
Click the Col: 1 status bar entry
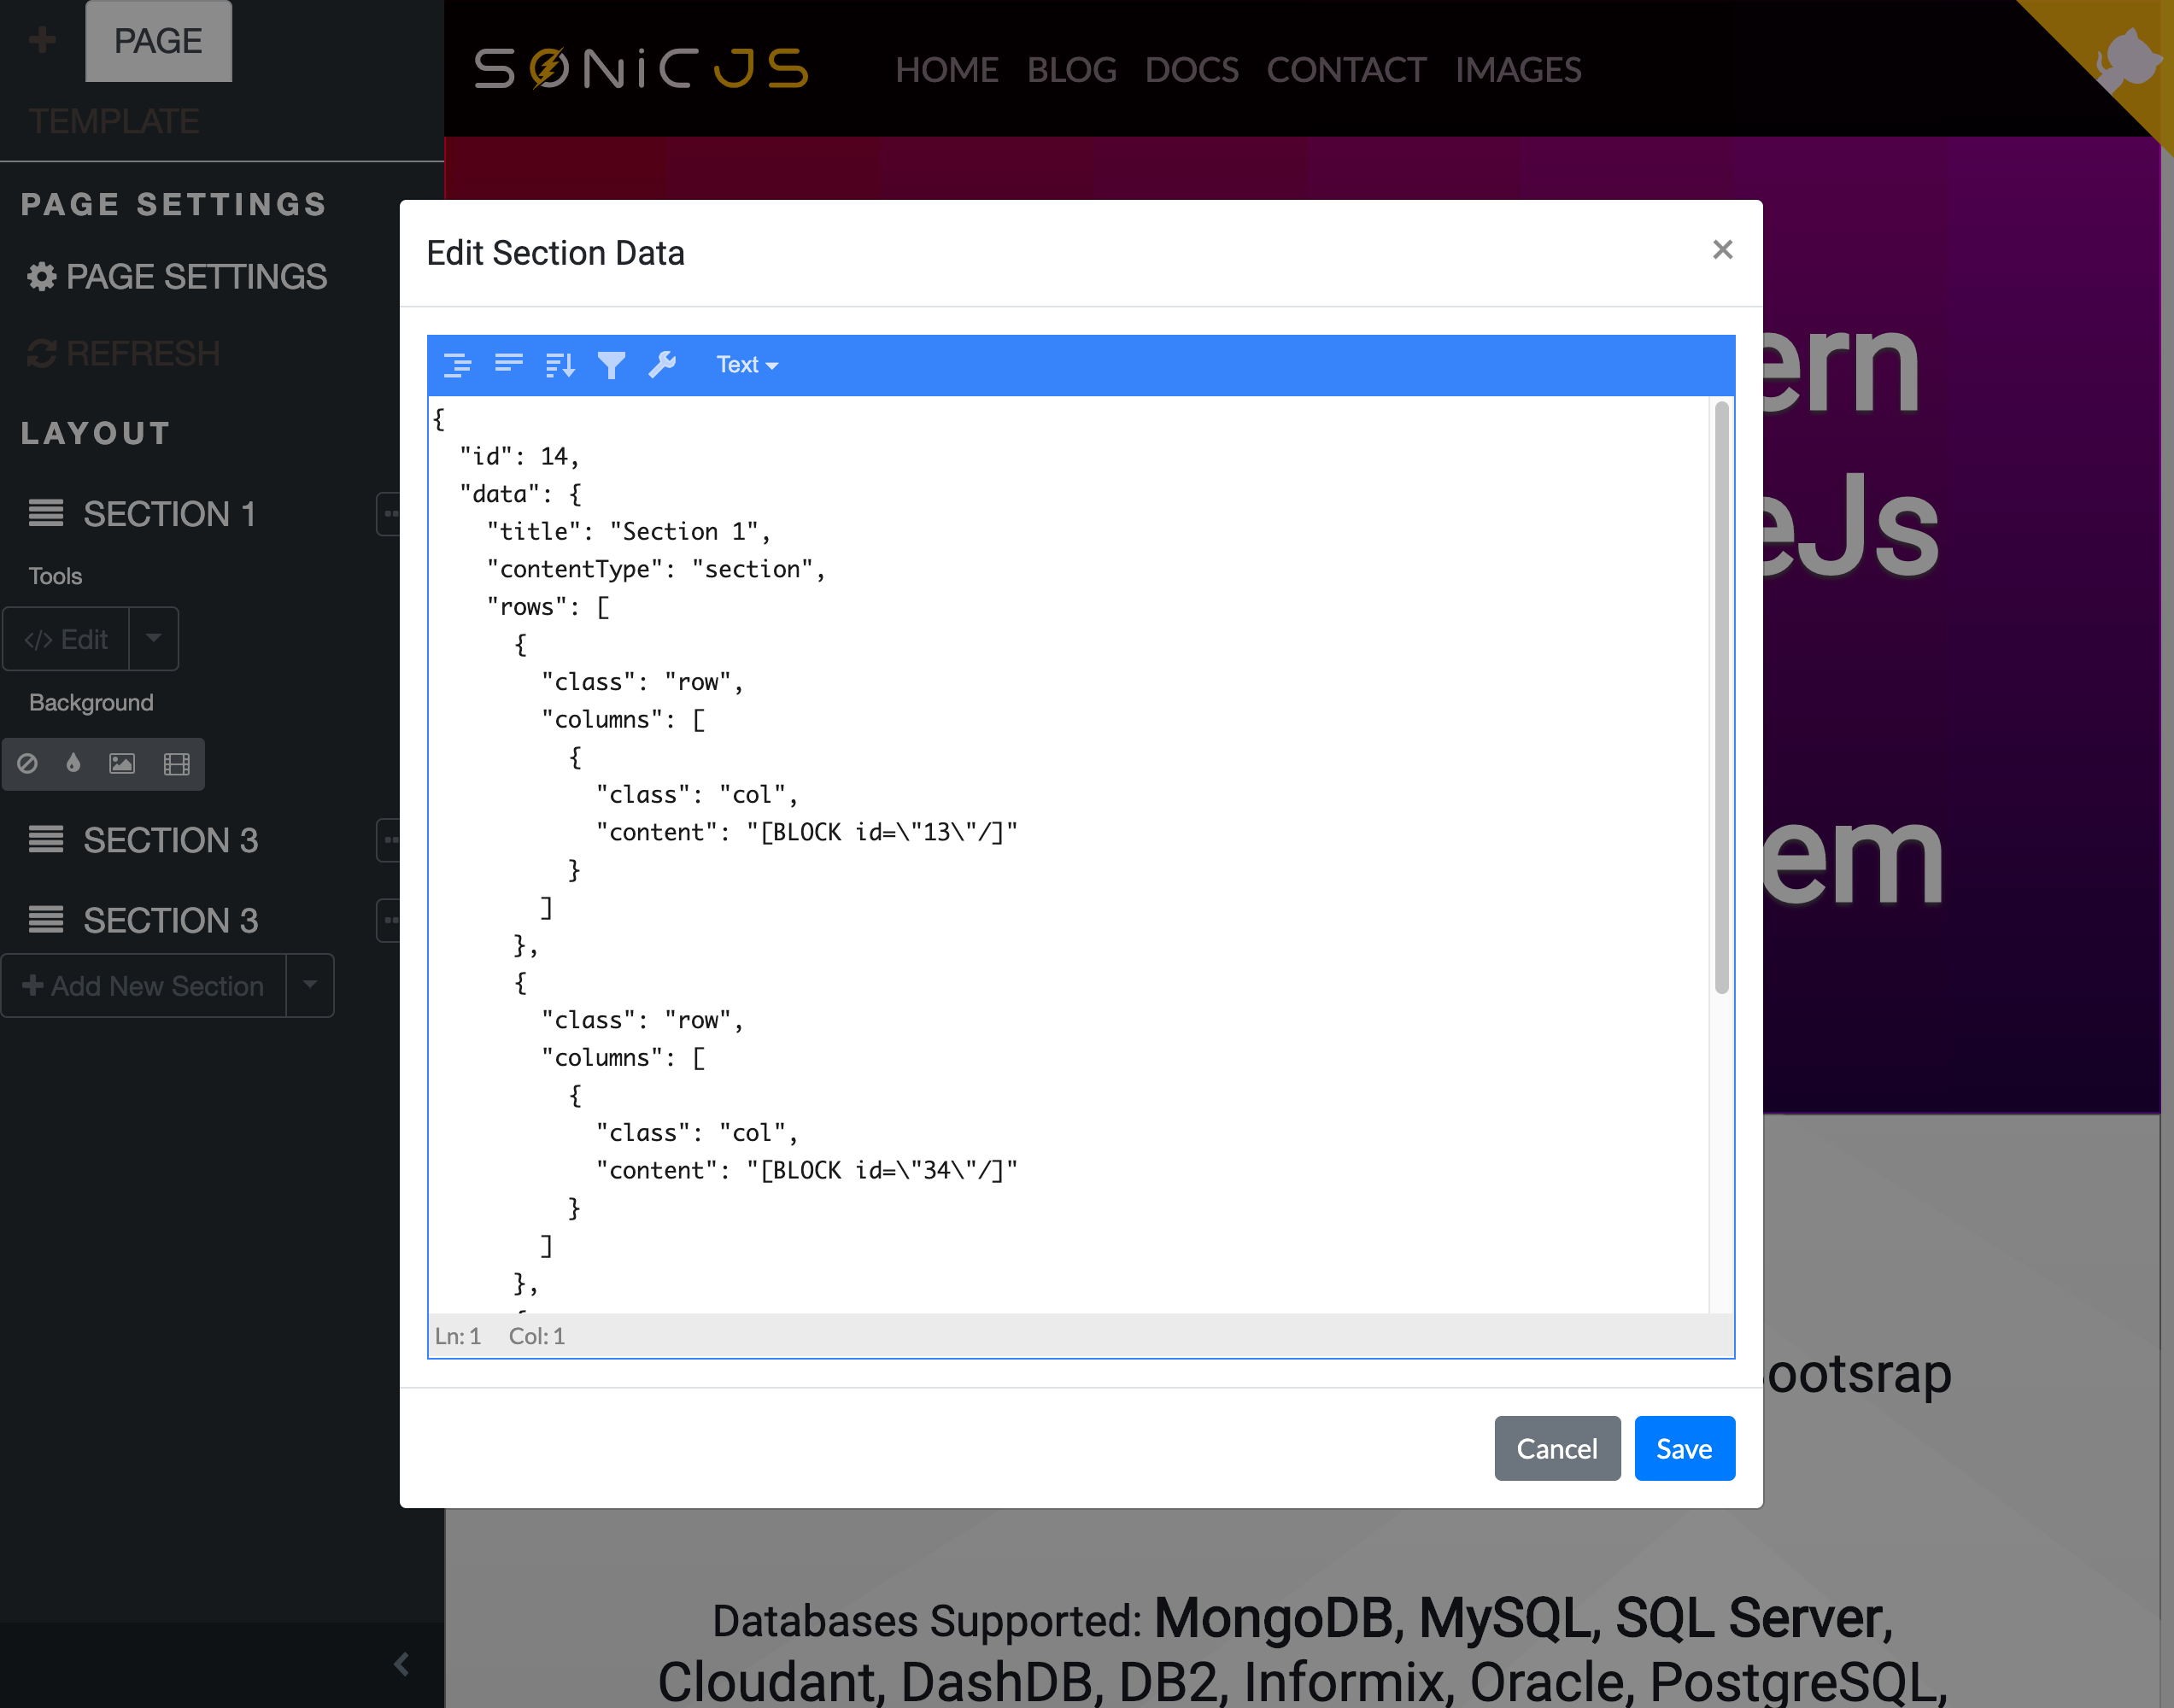537,1336
